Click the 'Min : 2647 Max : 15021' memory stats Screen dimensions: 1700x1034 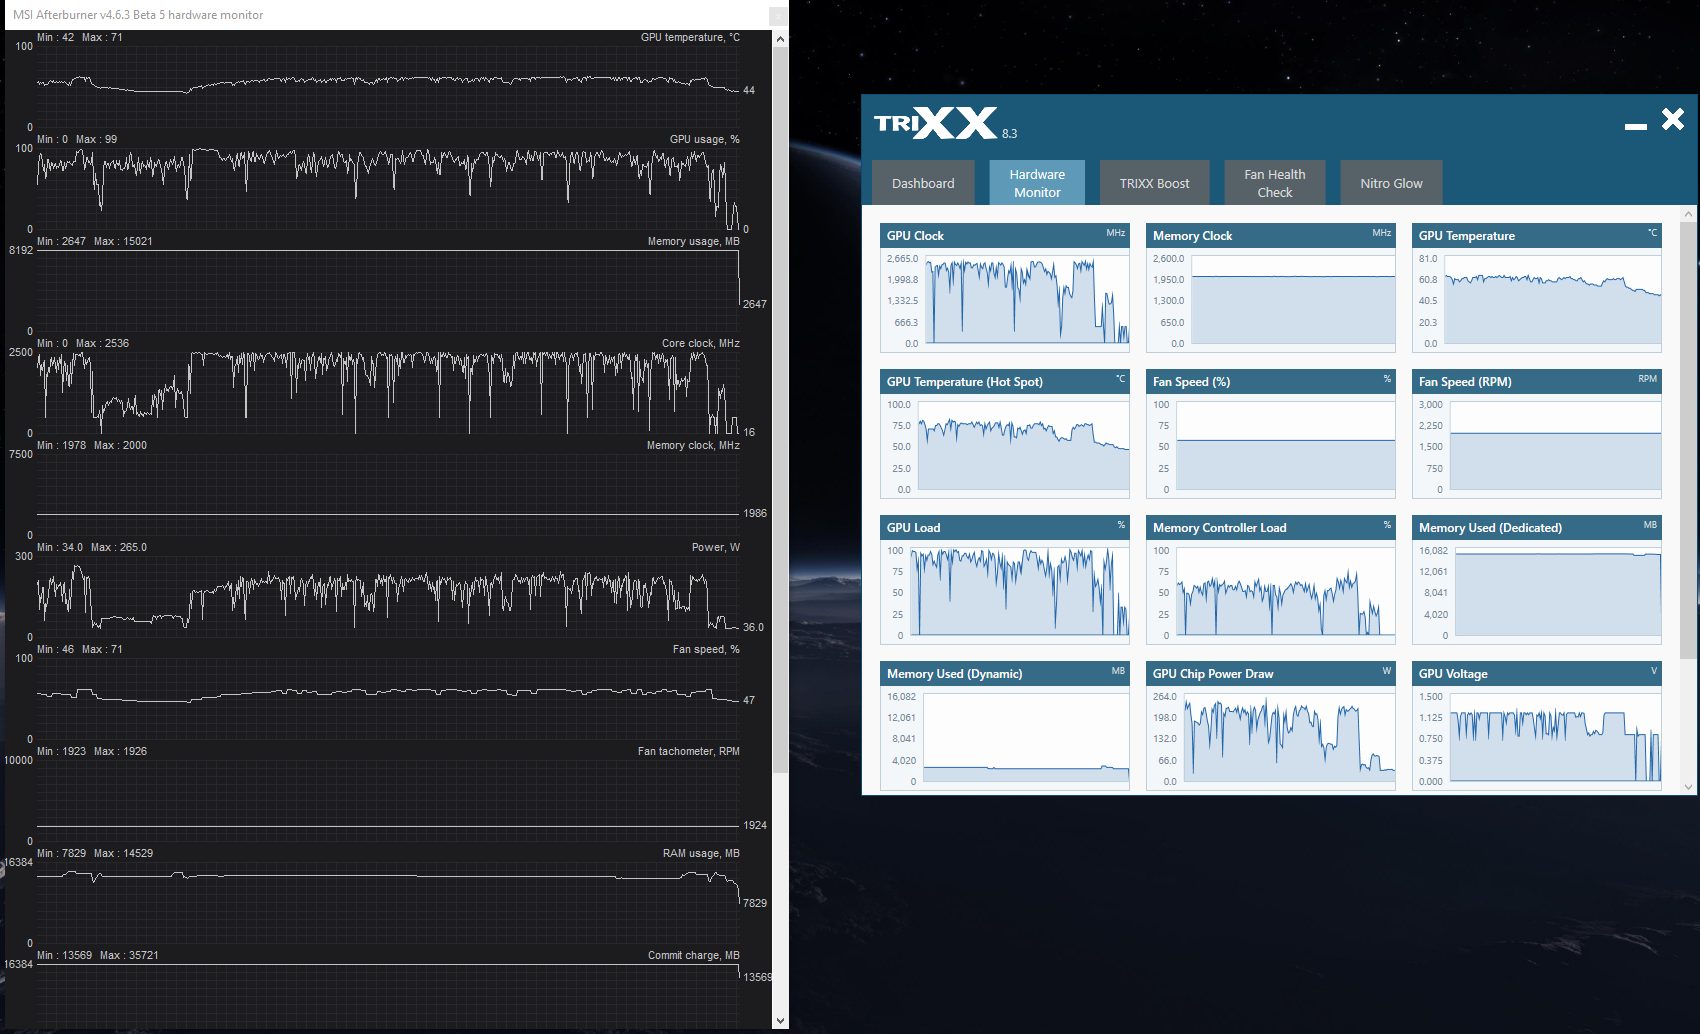(x=95, y=241)
